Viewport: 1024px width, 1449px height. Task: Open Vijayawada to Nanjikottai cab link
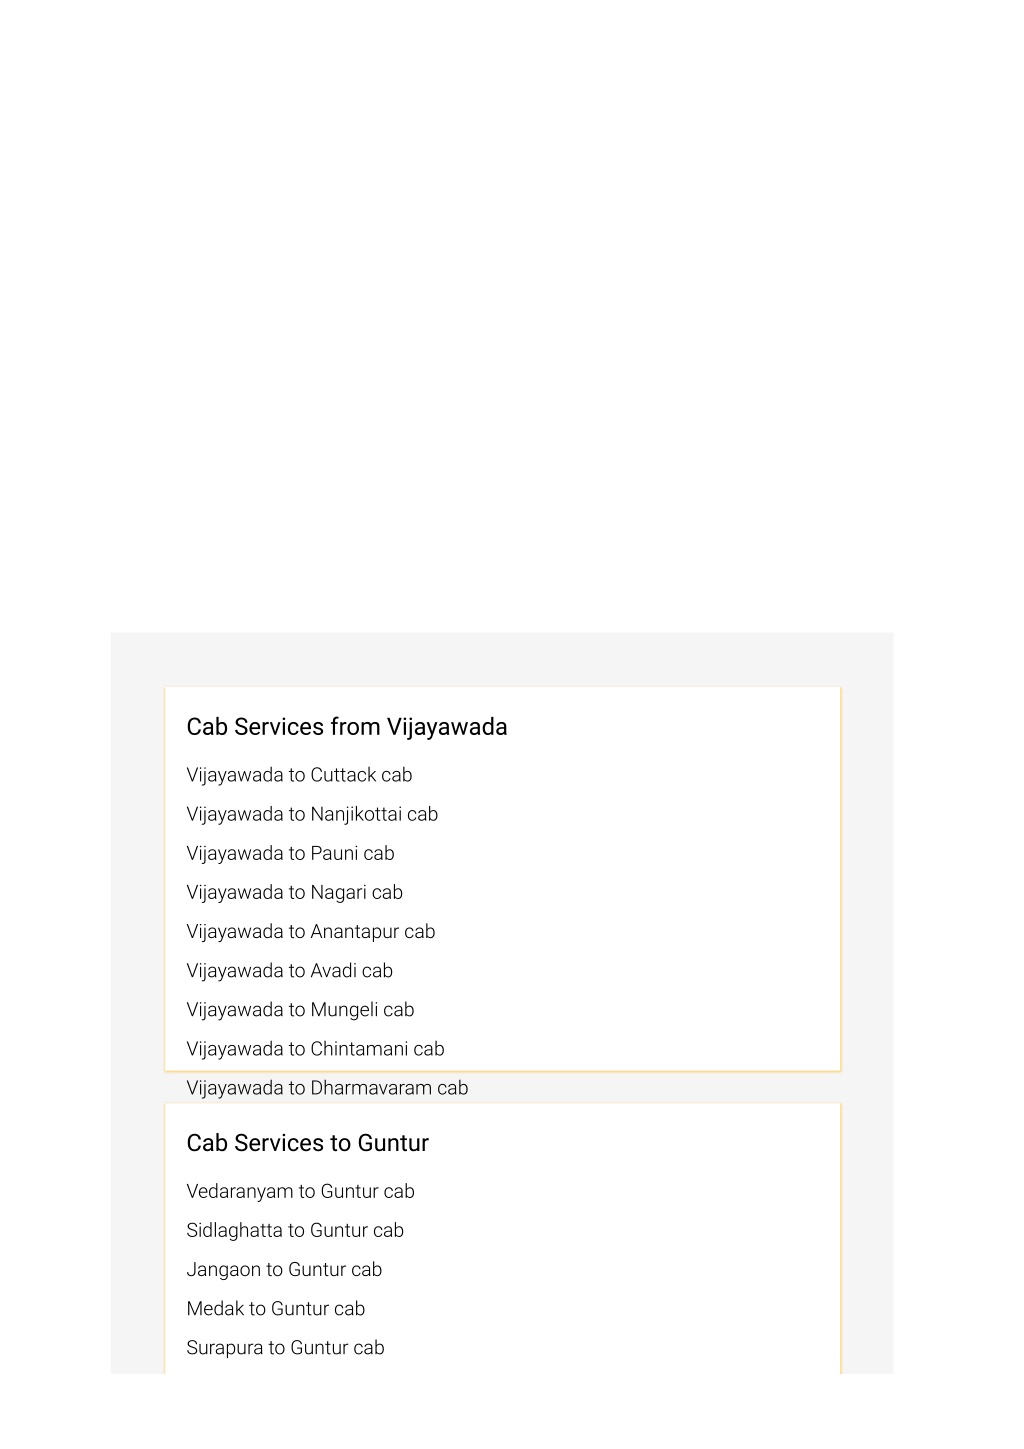pyautogui.click(x=312, y=814)
